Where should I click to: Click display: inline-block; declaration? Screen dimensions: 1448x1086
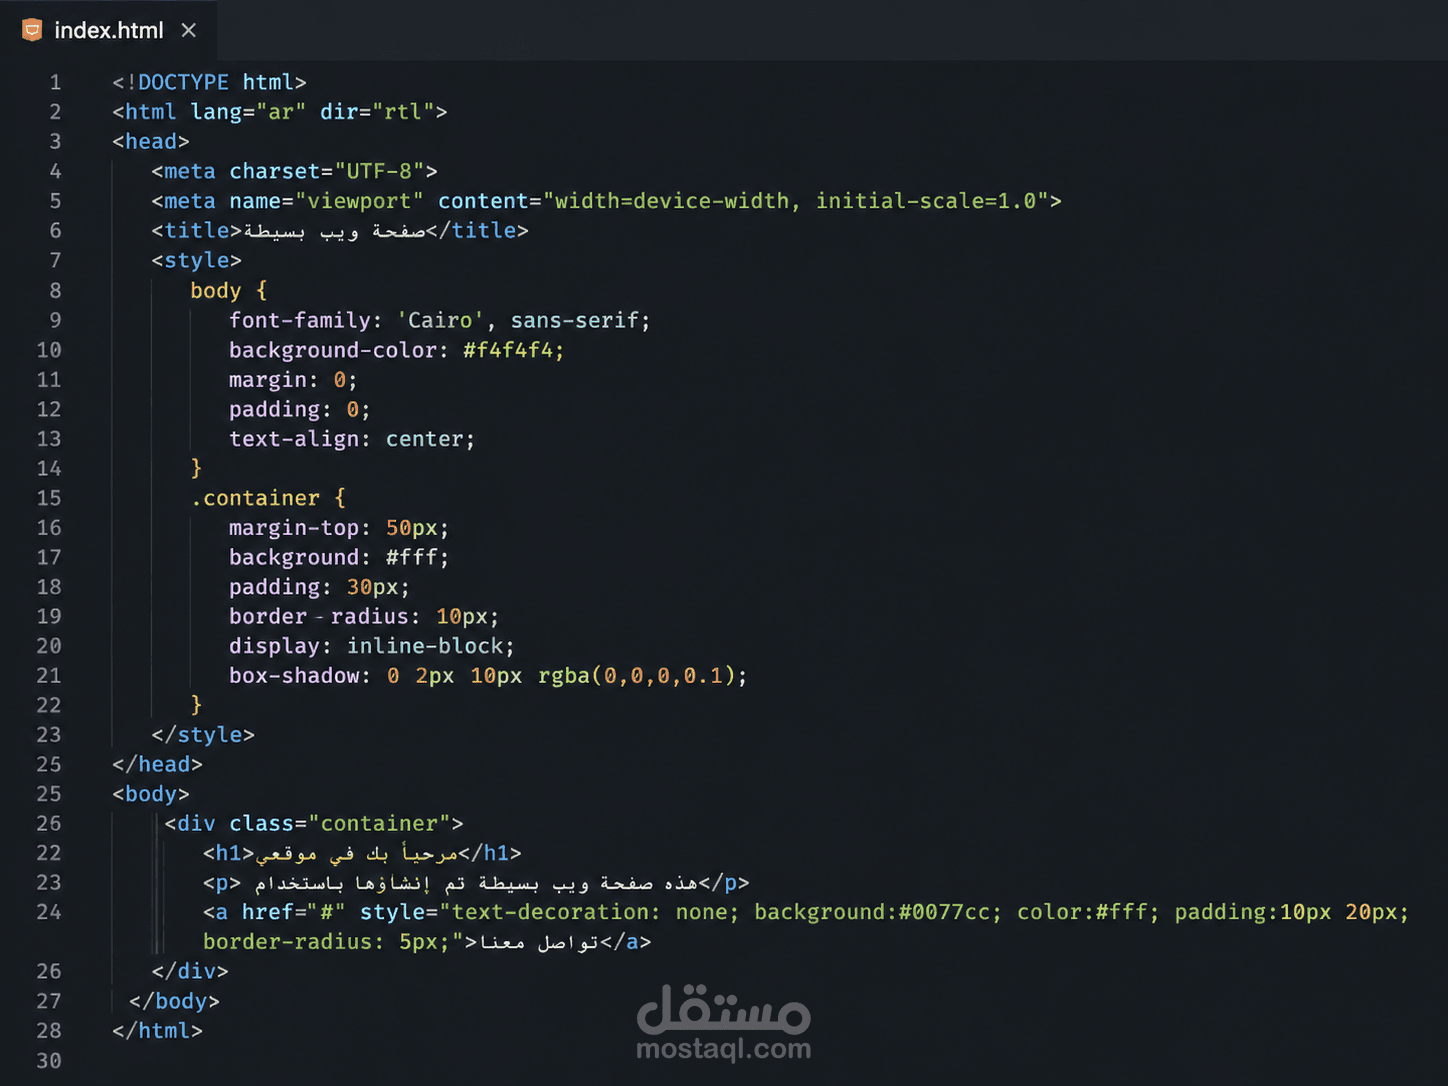point(372,646)
